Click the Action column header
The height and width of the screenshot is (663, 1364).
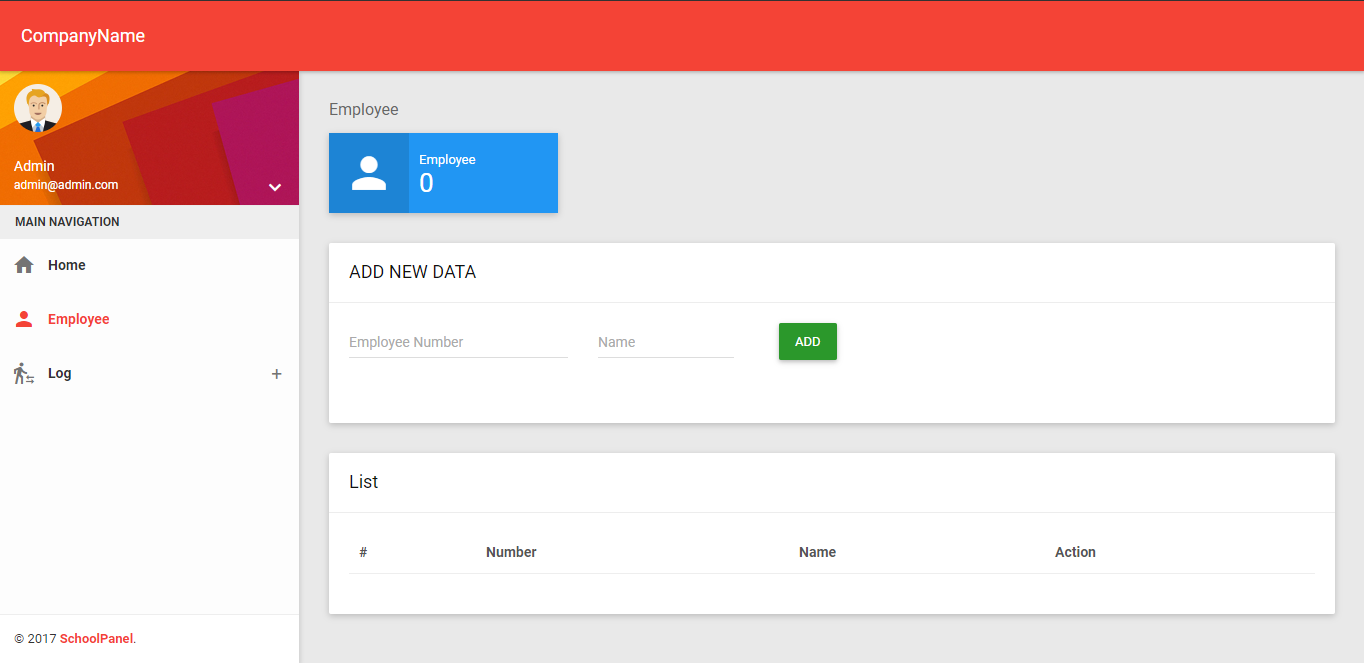point(1074,551)
